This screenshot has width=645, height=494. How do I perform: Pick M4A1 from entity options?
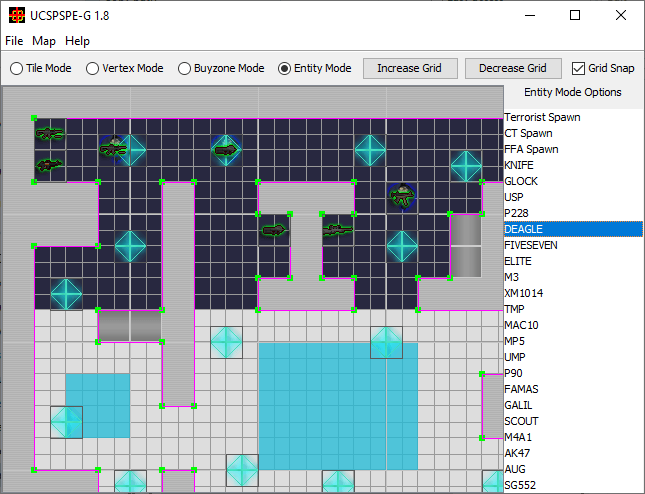[x=573, y=437]
